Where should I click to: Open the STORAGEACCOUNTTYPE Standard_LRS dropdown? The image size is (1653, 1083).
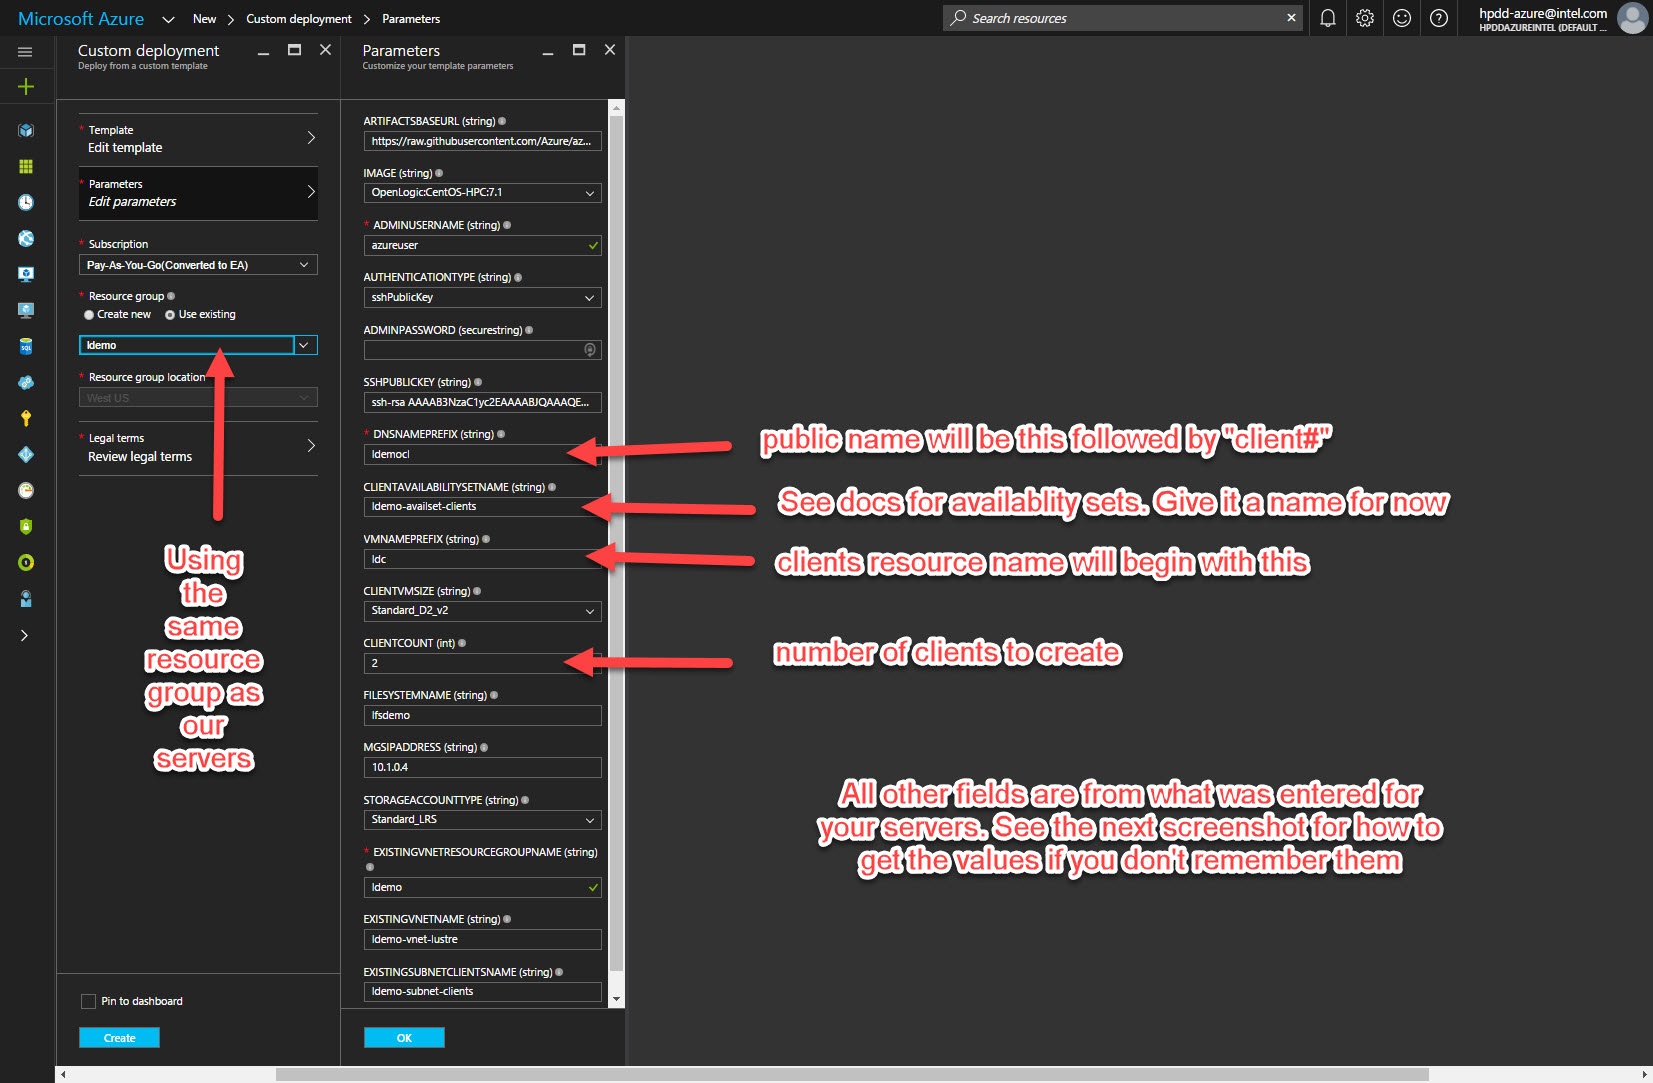pyautogui.click(x=482, y=819)
